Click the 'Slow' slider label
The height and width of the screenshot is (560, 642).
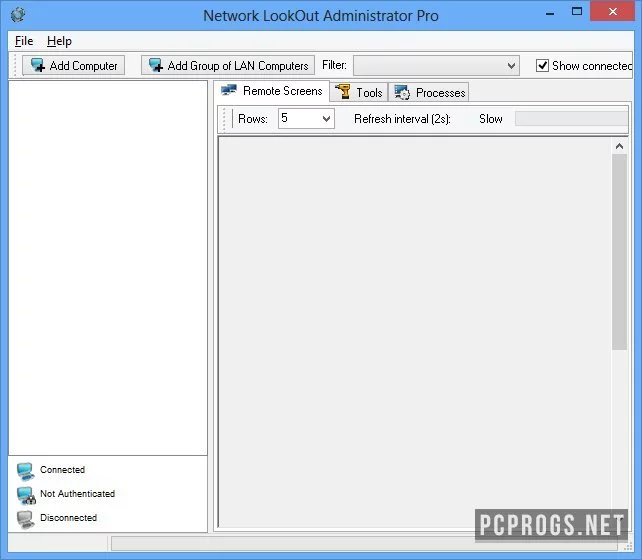coord(491,119)
